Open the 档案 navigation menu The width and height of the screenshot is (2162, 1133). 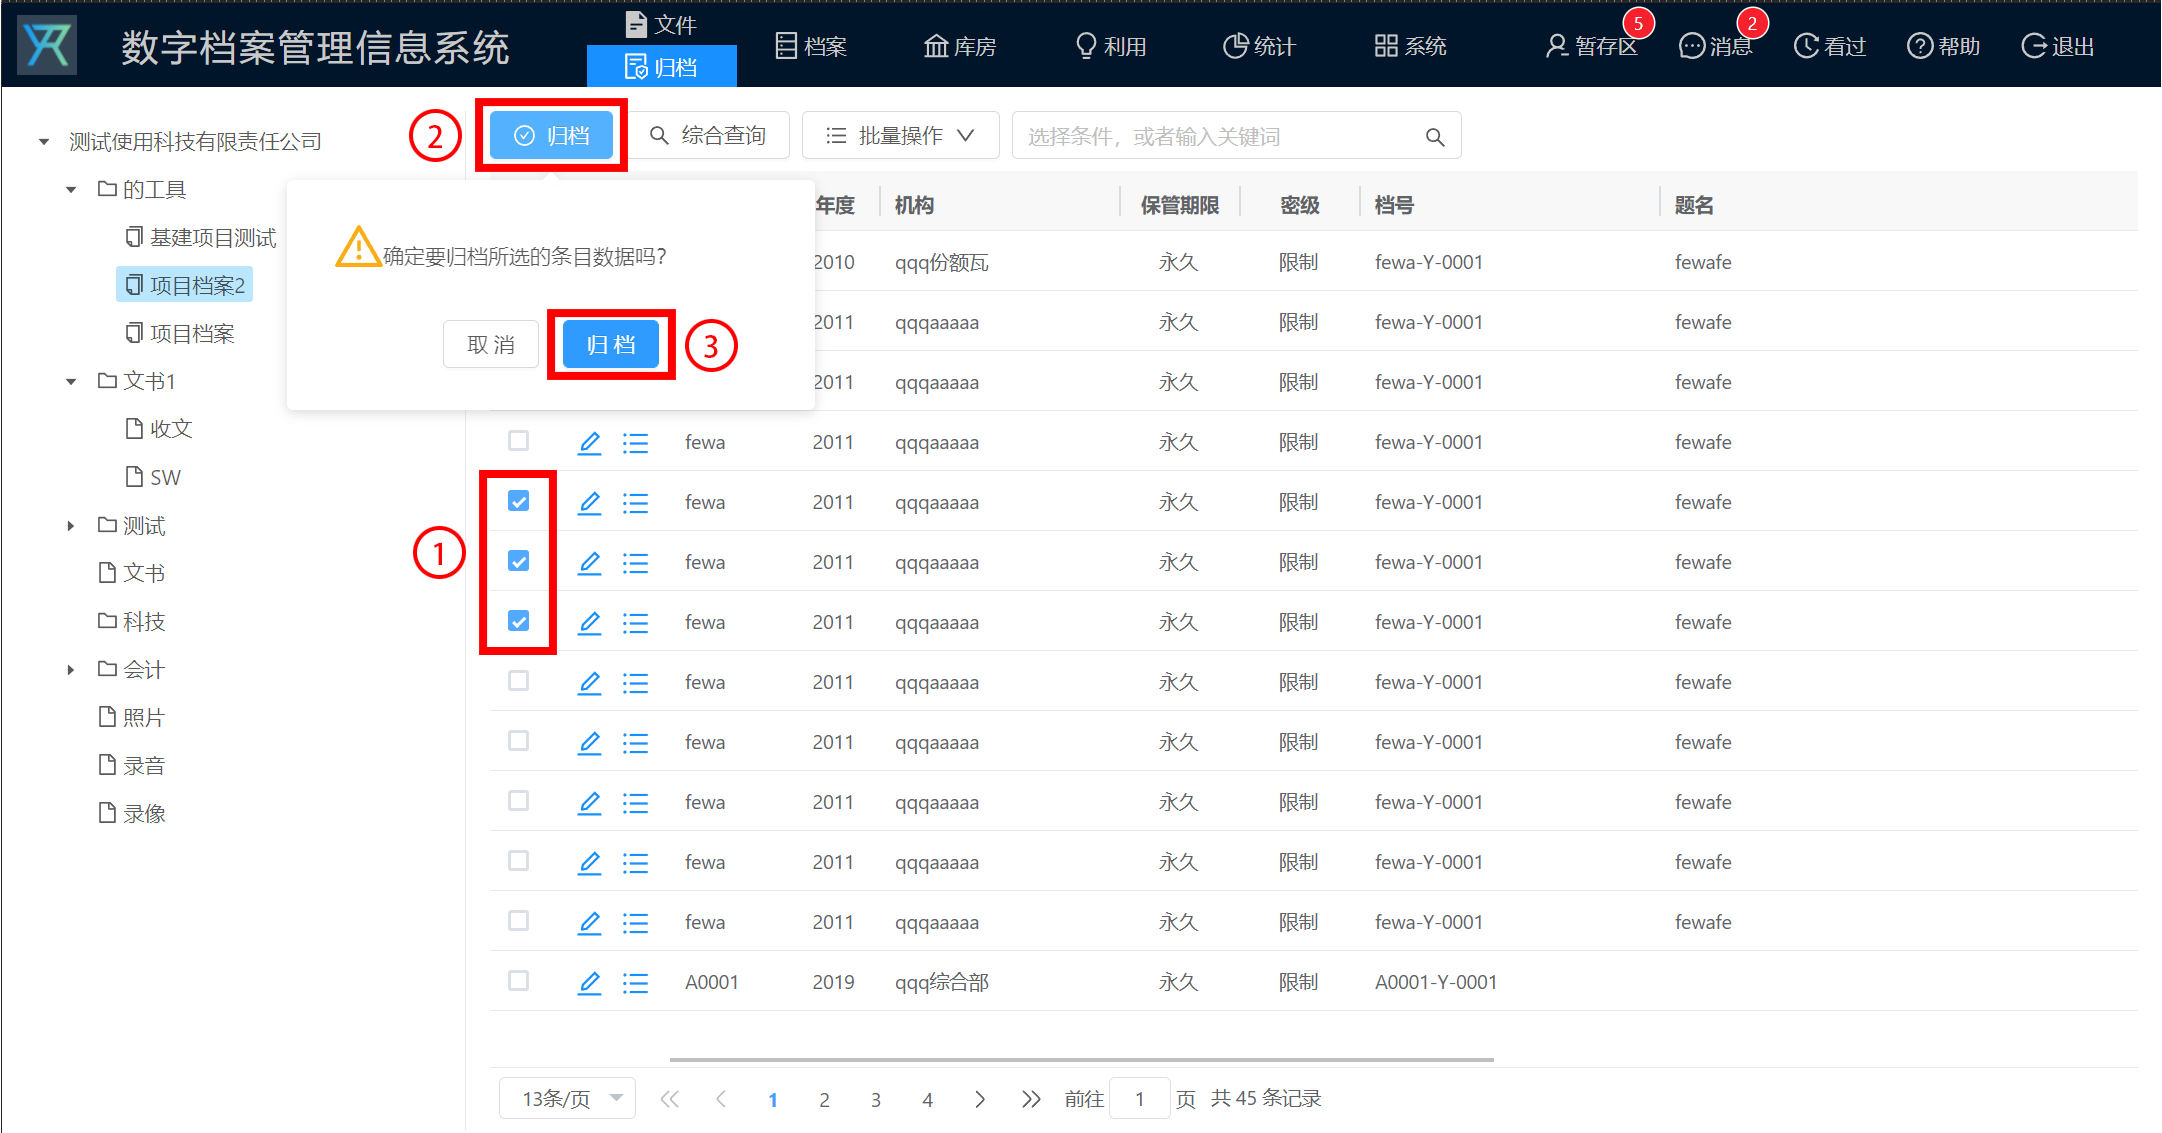point(811,46)
